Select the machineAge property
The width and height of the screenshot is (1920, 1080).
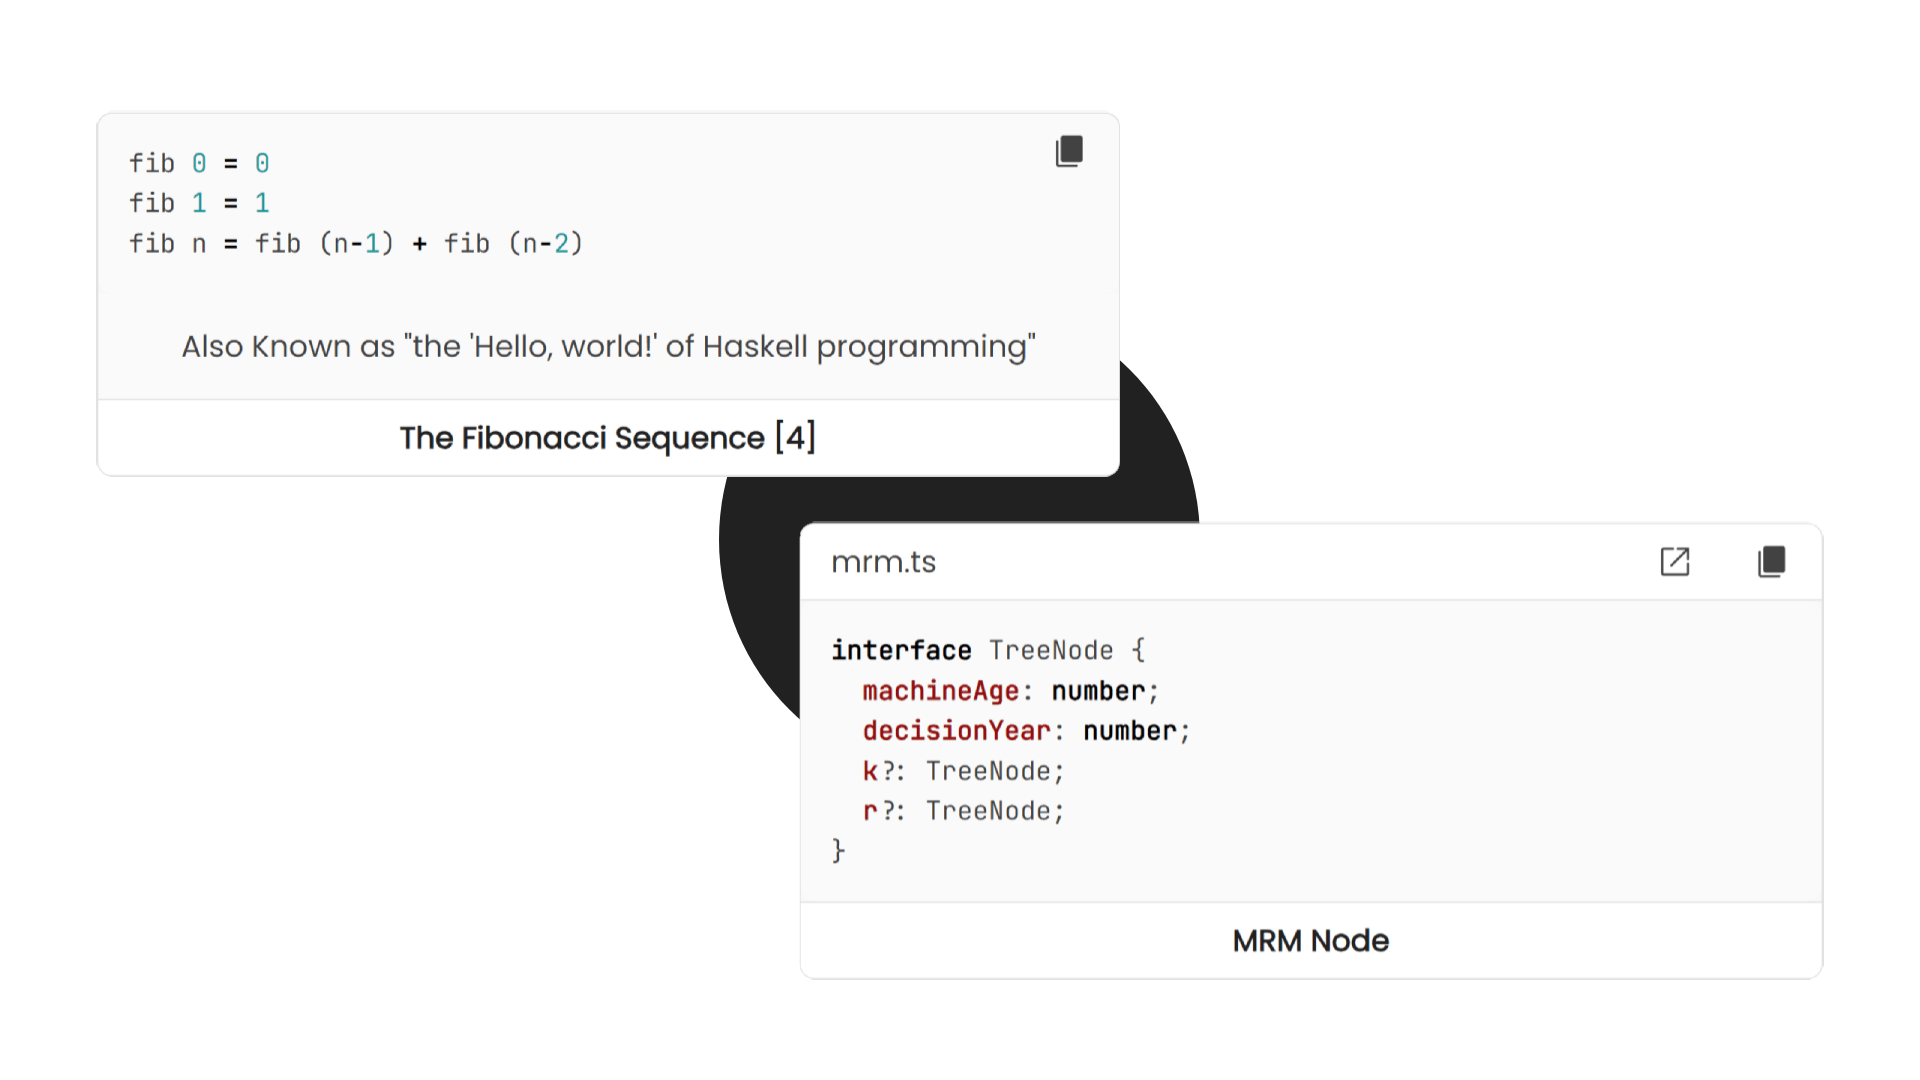tap(940, 691)
